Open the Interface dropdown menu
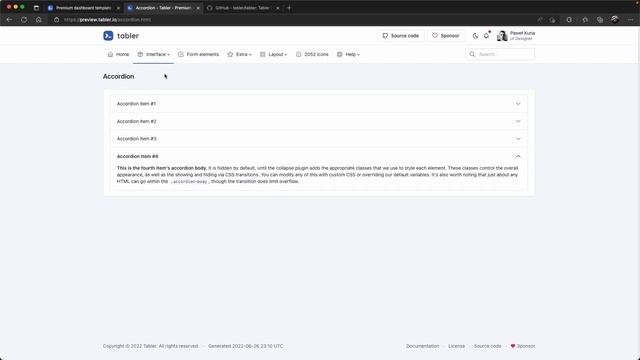 coord(153,54)
